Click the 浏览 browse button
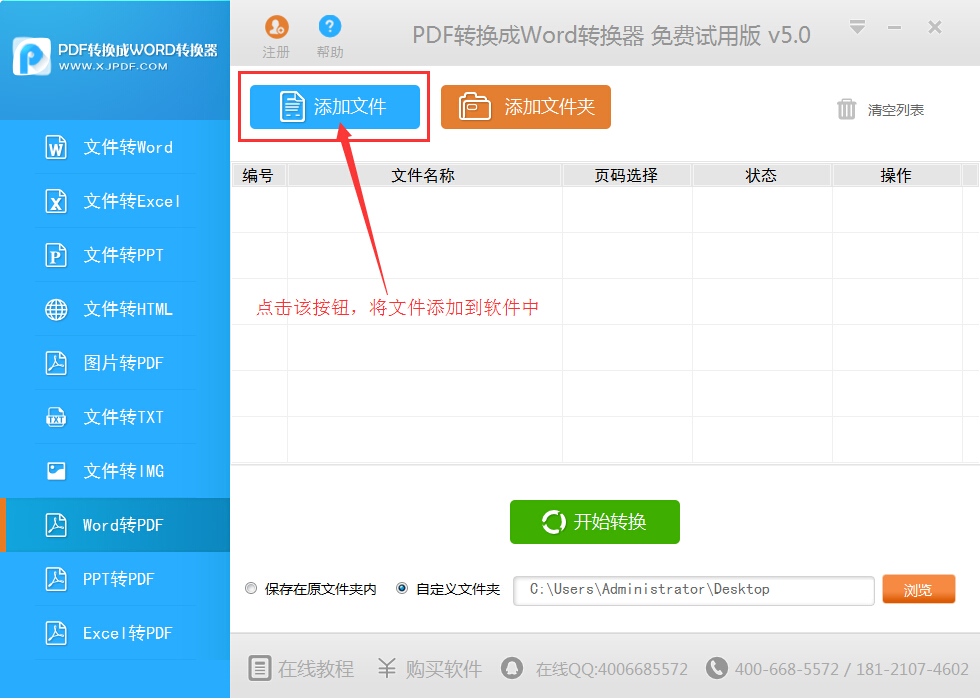Image resolution: width=980 pixels, height=698 pixels. tap(918, 589)
